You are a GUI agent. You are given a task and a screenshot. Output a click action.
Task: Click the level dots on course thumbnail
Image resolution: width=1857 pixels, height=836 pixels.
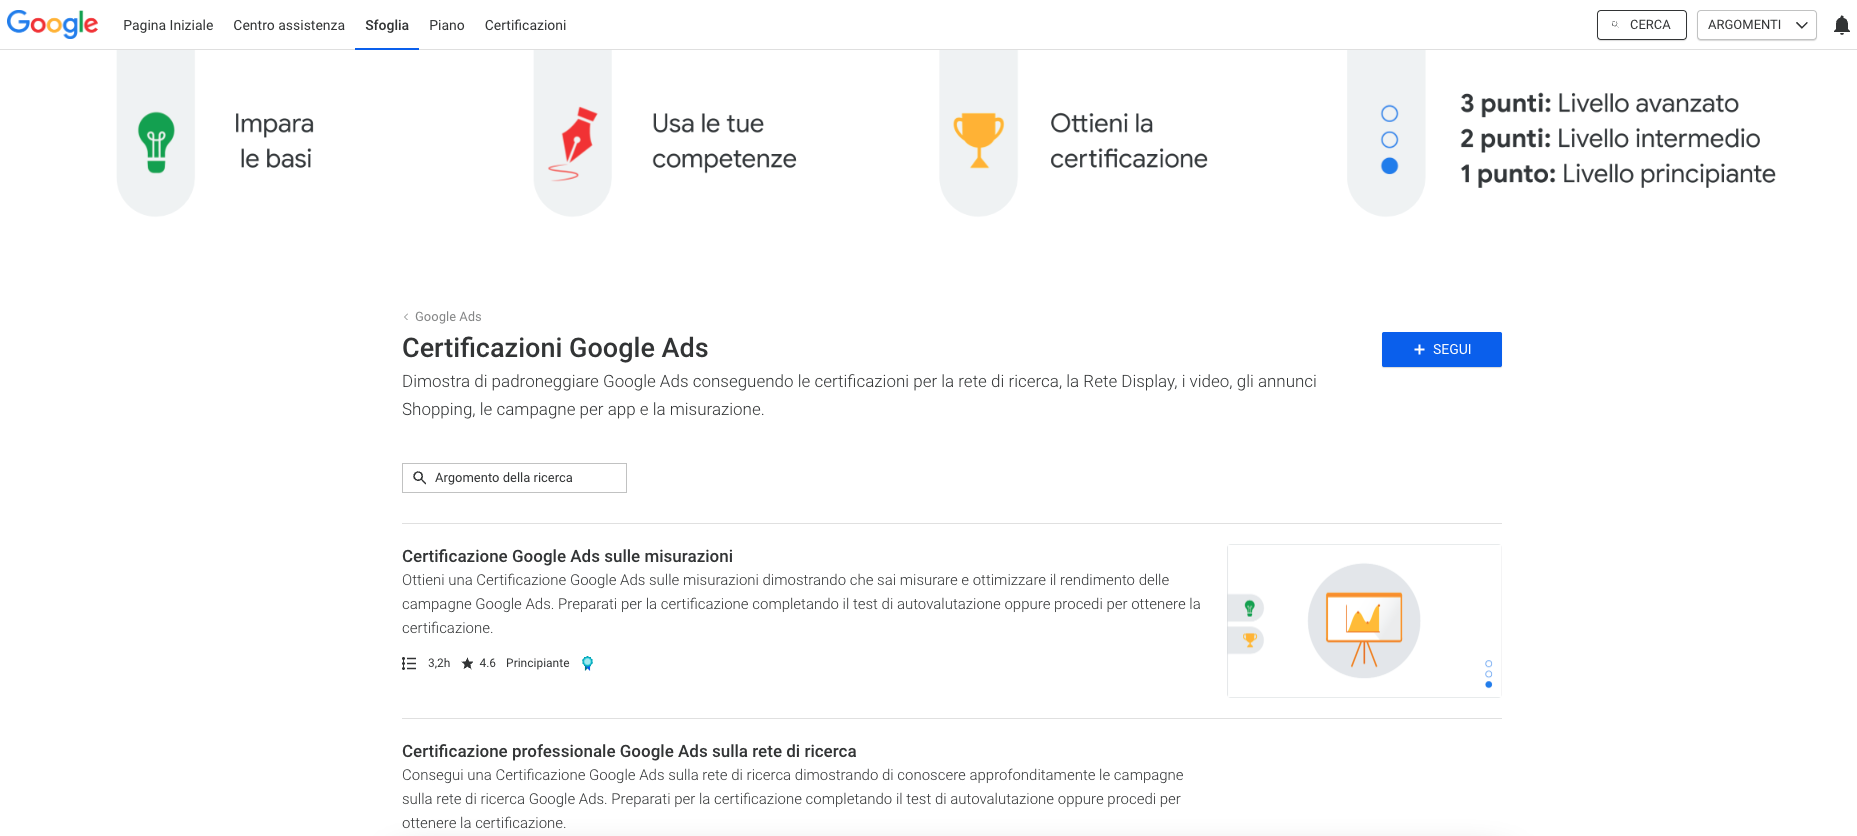point(1488,674)
